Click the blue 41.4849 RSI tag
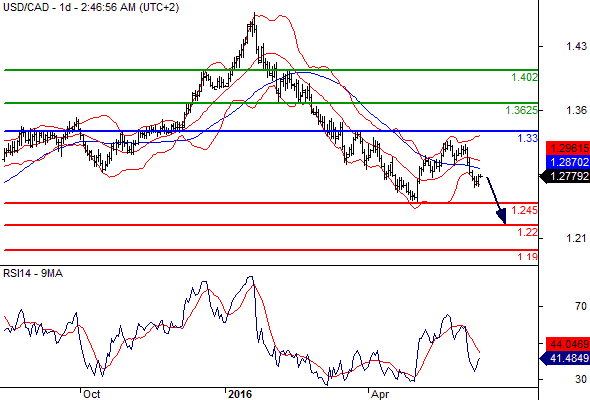This screenshot has height=400, width=590. coord(564,358)
